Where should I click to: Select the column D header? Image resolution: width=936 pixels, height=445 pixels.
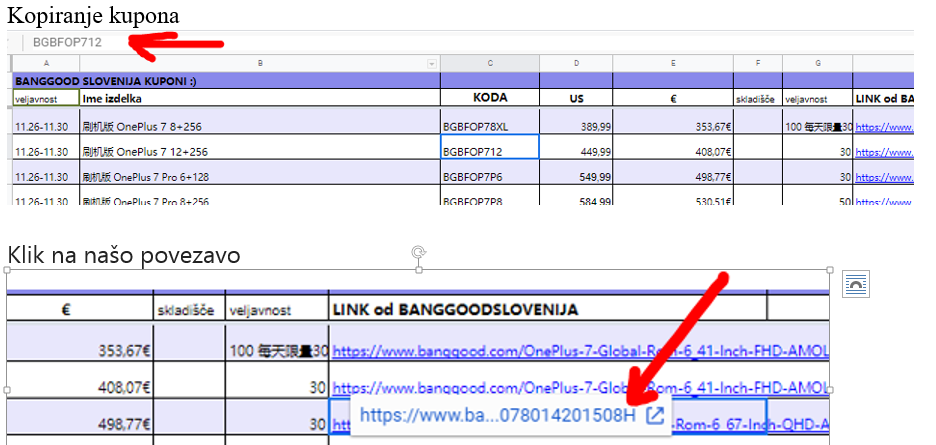pos(576,63)
